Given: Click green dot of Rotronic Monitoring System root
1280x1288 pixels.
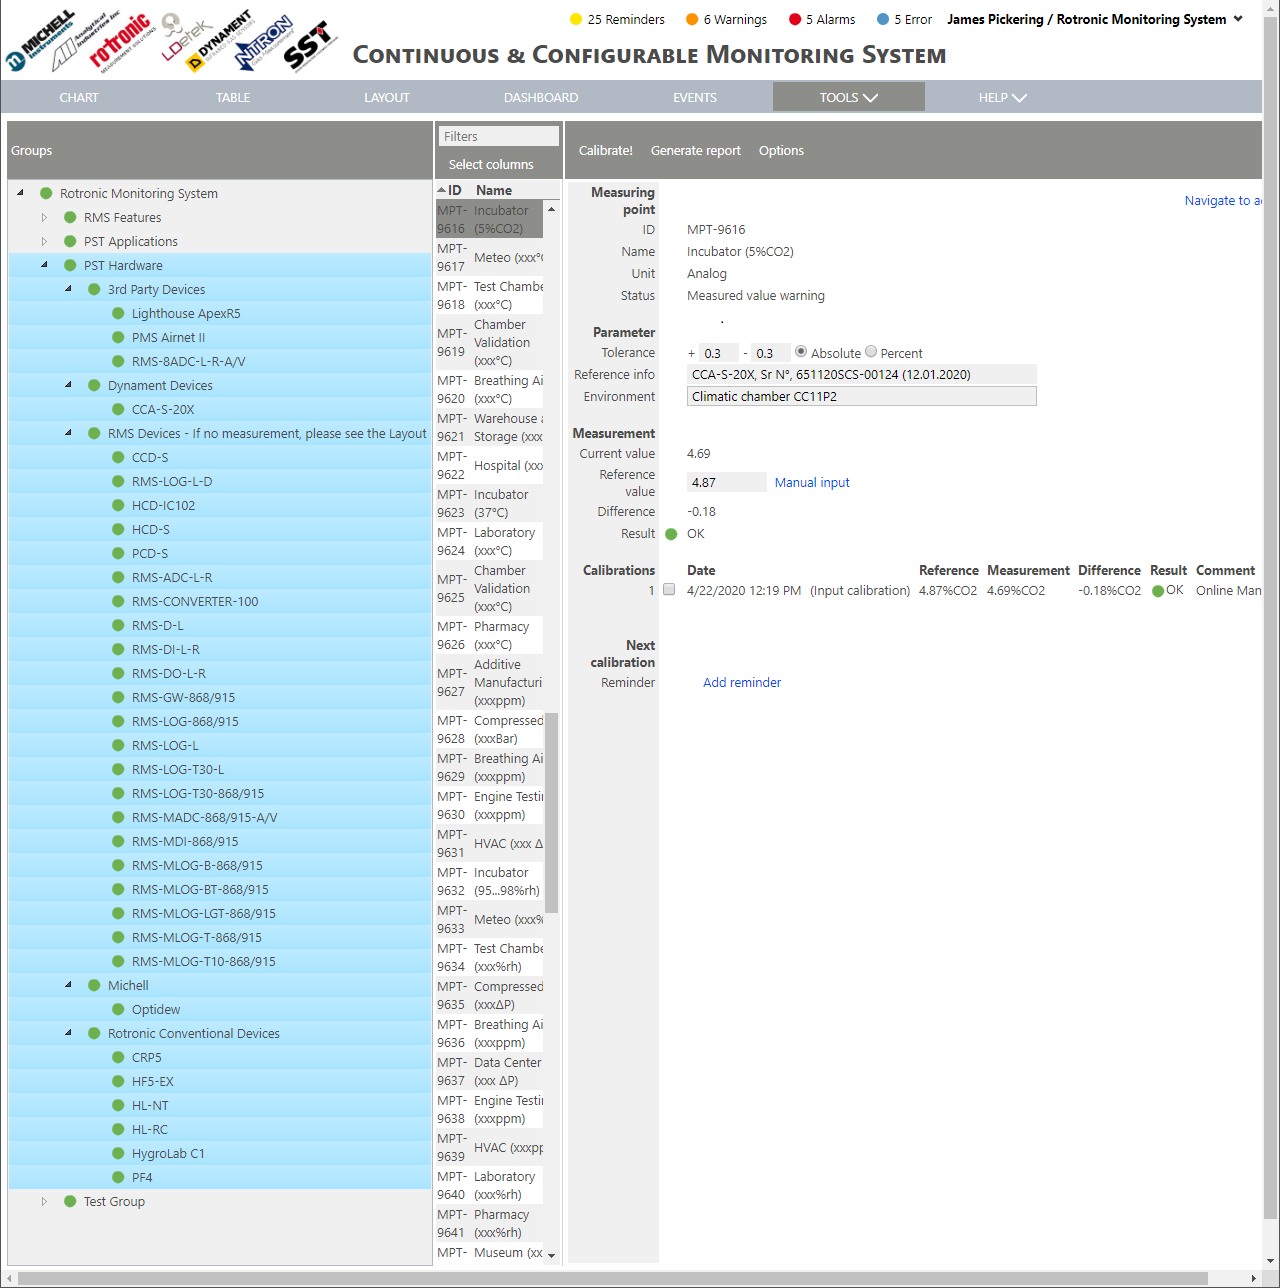Looking at the screenshot, I should click(46, 193).
